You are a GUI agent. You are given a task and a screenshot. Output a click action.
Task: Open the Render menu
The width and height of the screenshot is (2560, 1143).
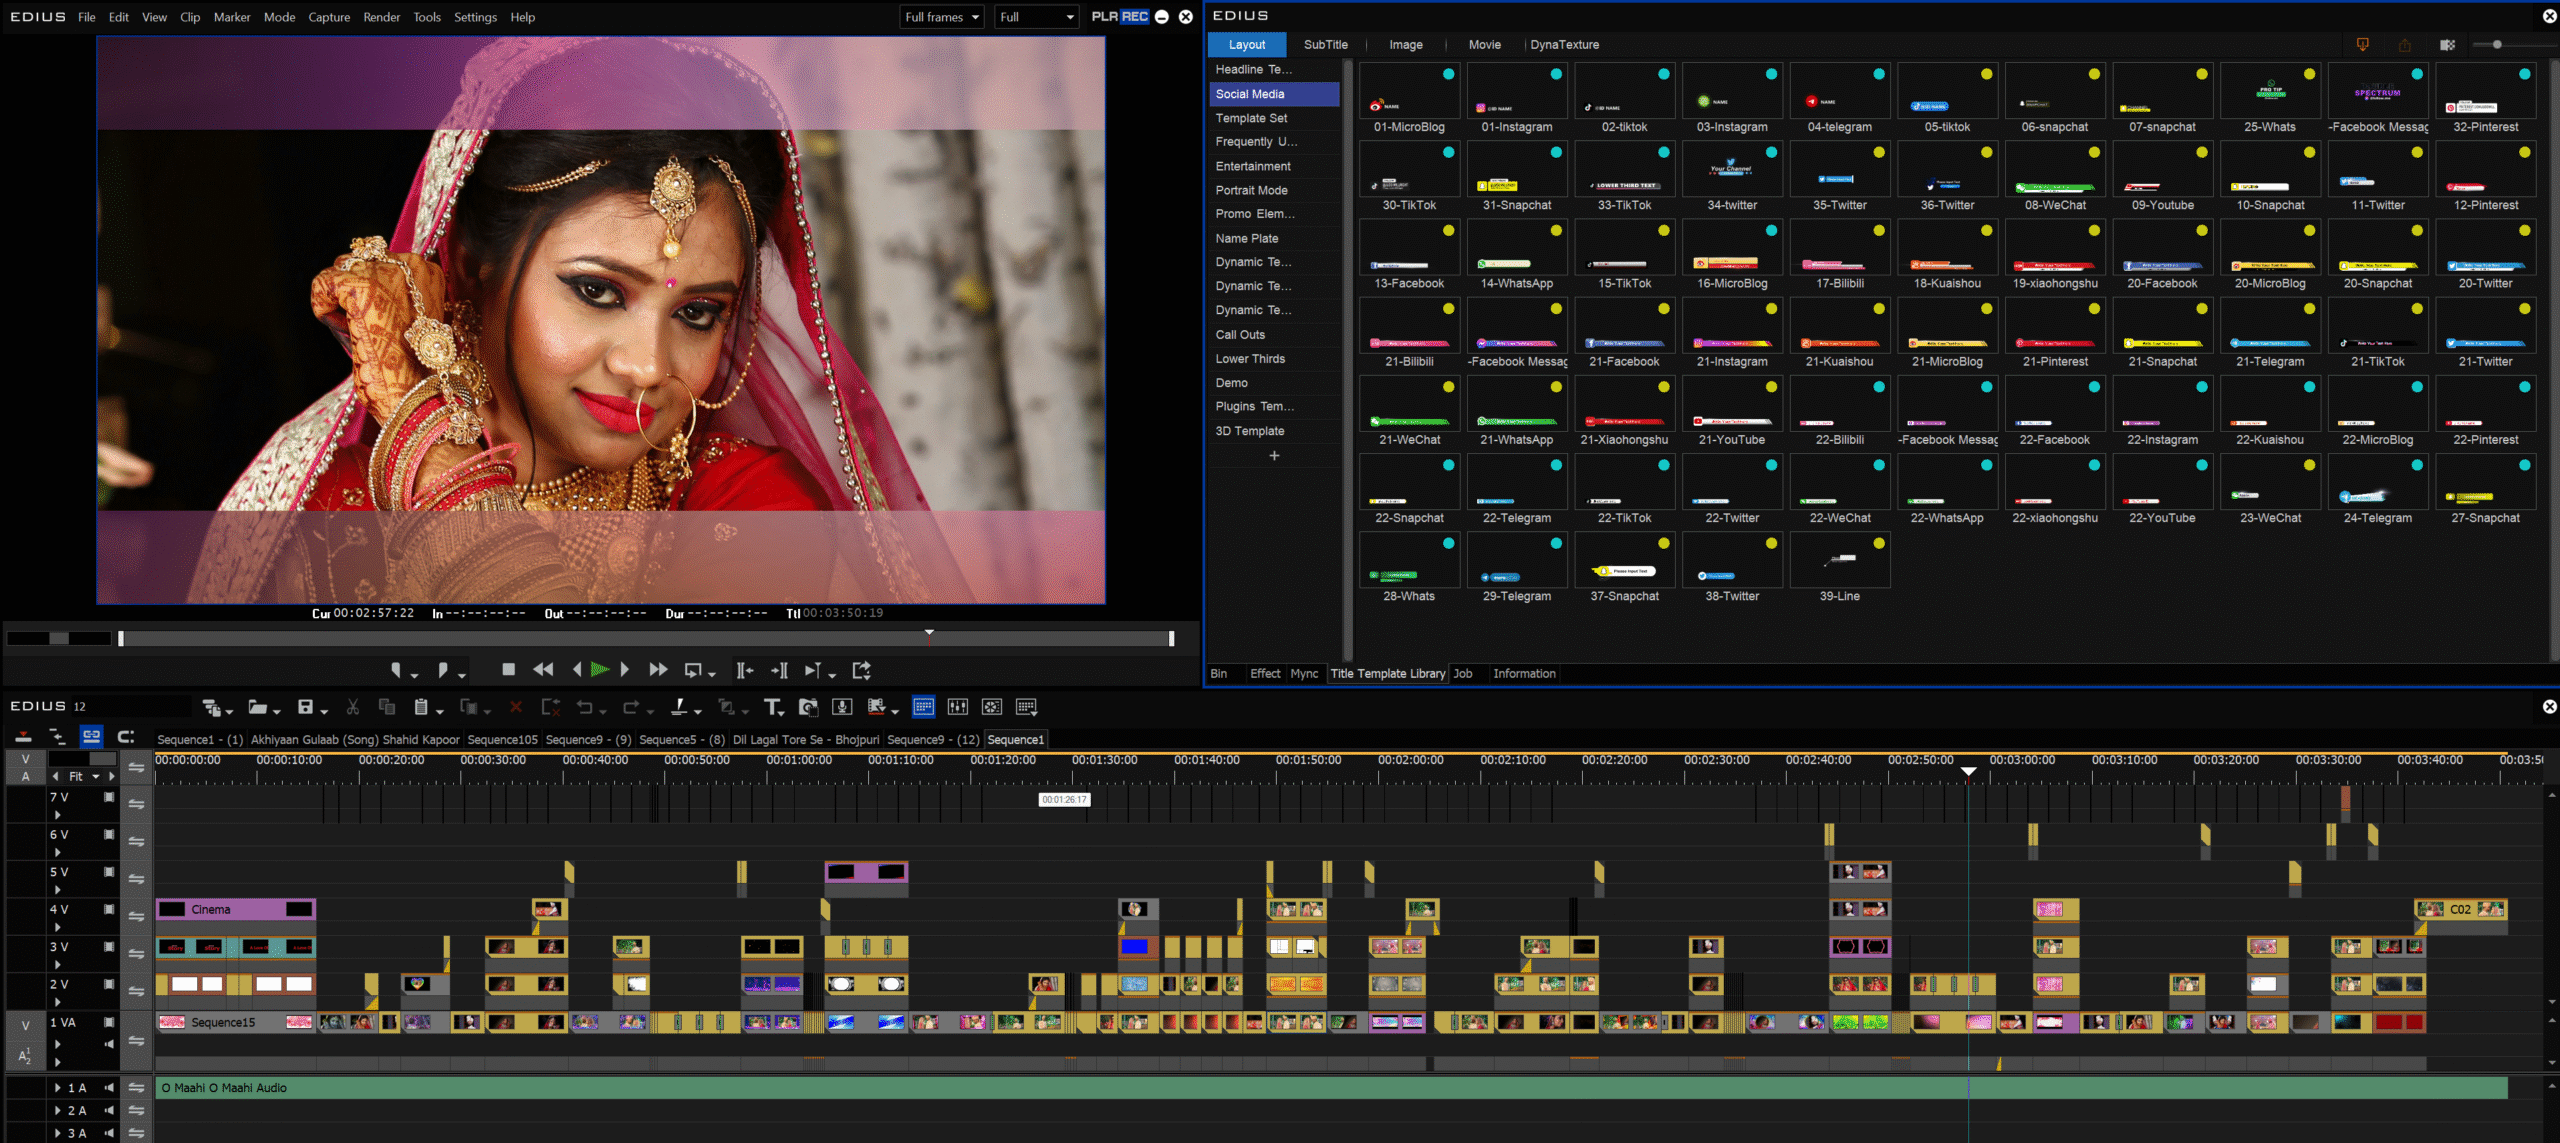coord(381,17)
